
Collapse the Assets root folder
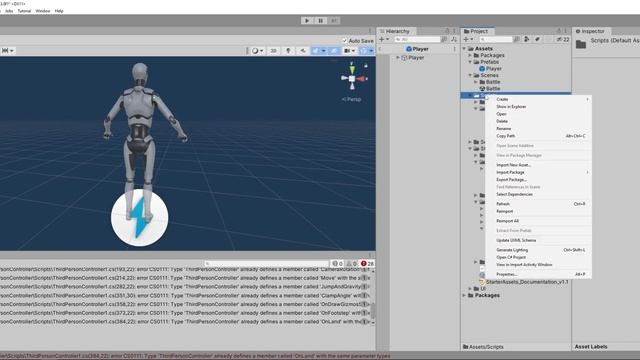464,49
